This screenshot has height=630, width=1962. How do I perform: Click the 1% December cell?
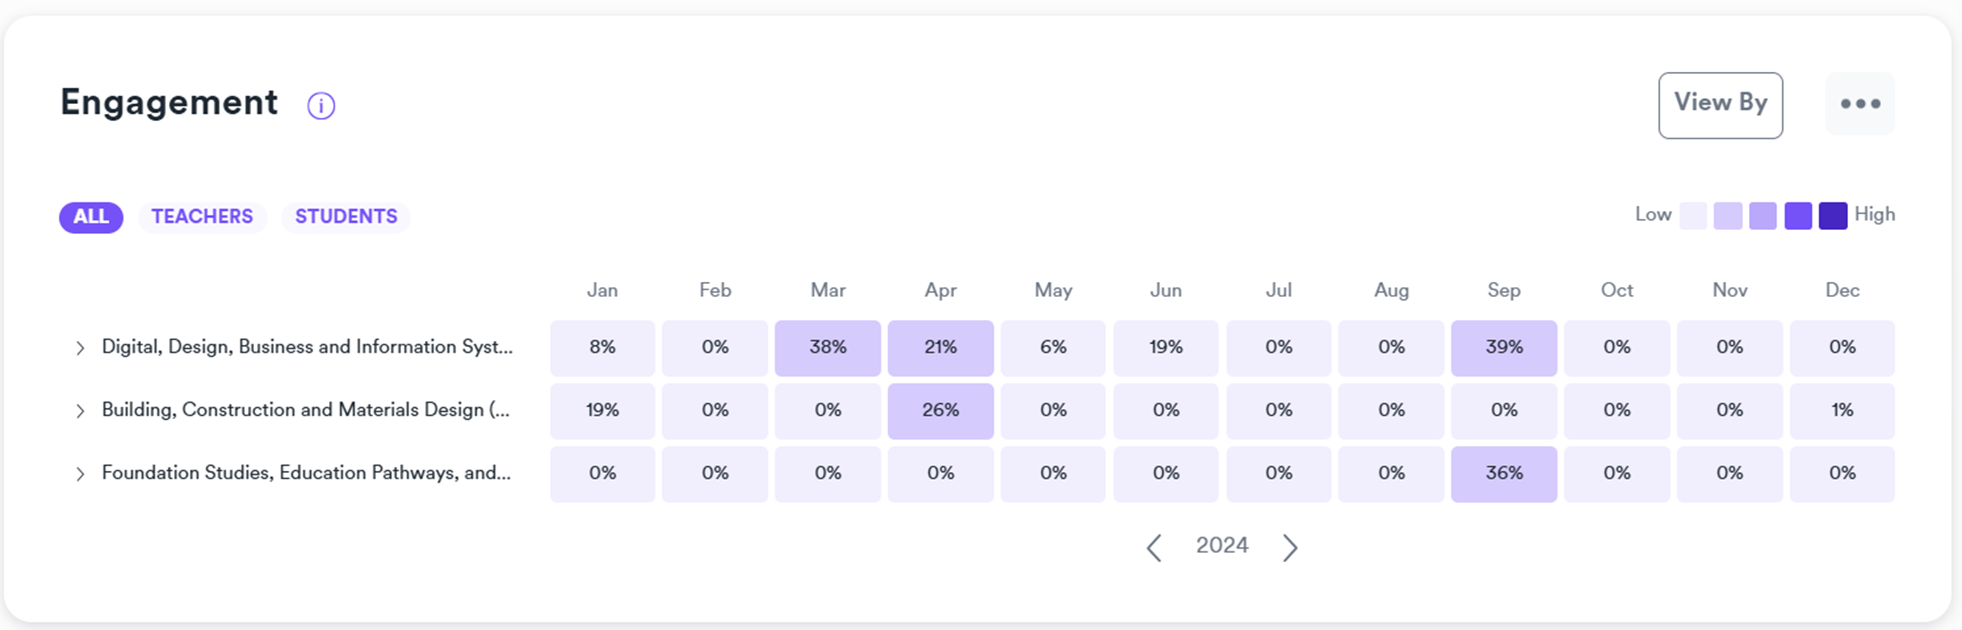pos(1842,411)
